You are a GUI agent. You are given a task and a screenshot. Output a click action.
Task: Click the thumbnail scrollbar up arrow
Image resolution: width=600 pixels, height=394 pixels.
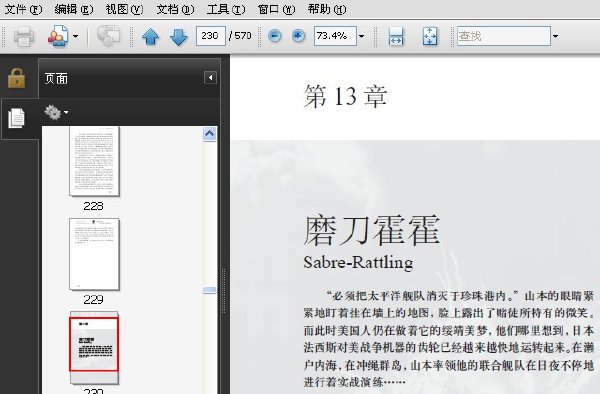pos(209,134)
